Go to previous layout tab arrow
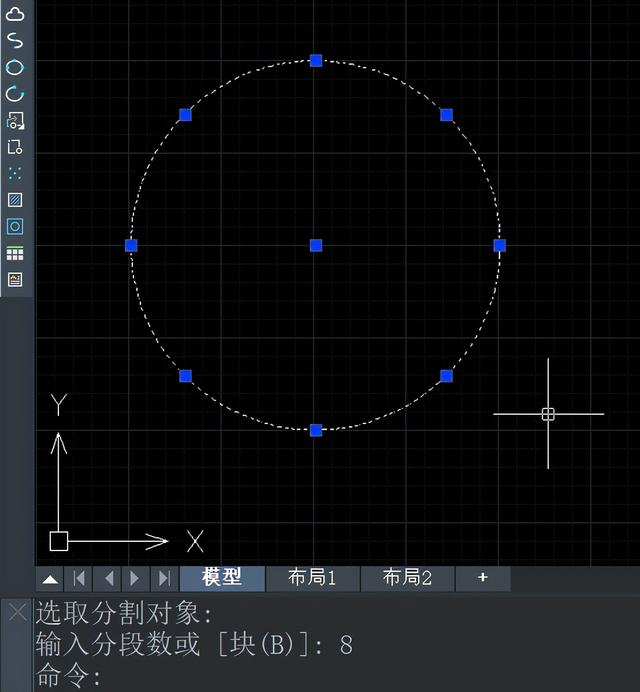The height and width of the screenshot is (692, 640). 107,579
